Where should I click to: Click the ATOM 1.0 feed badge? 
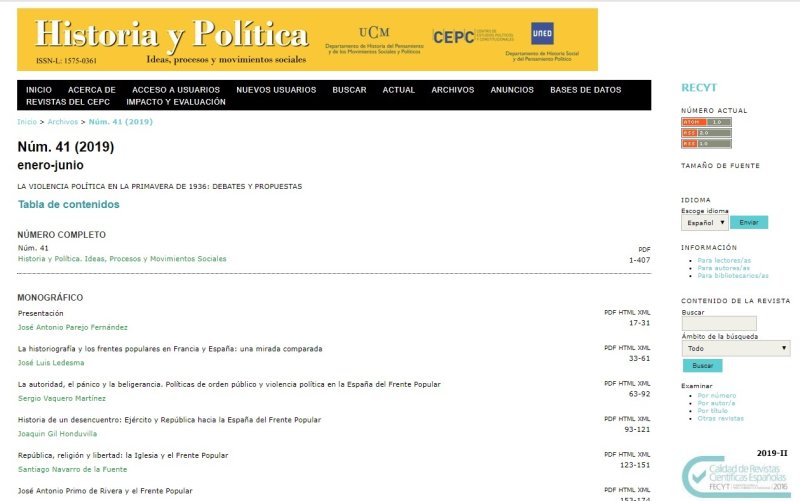706,122
